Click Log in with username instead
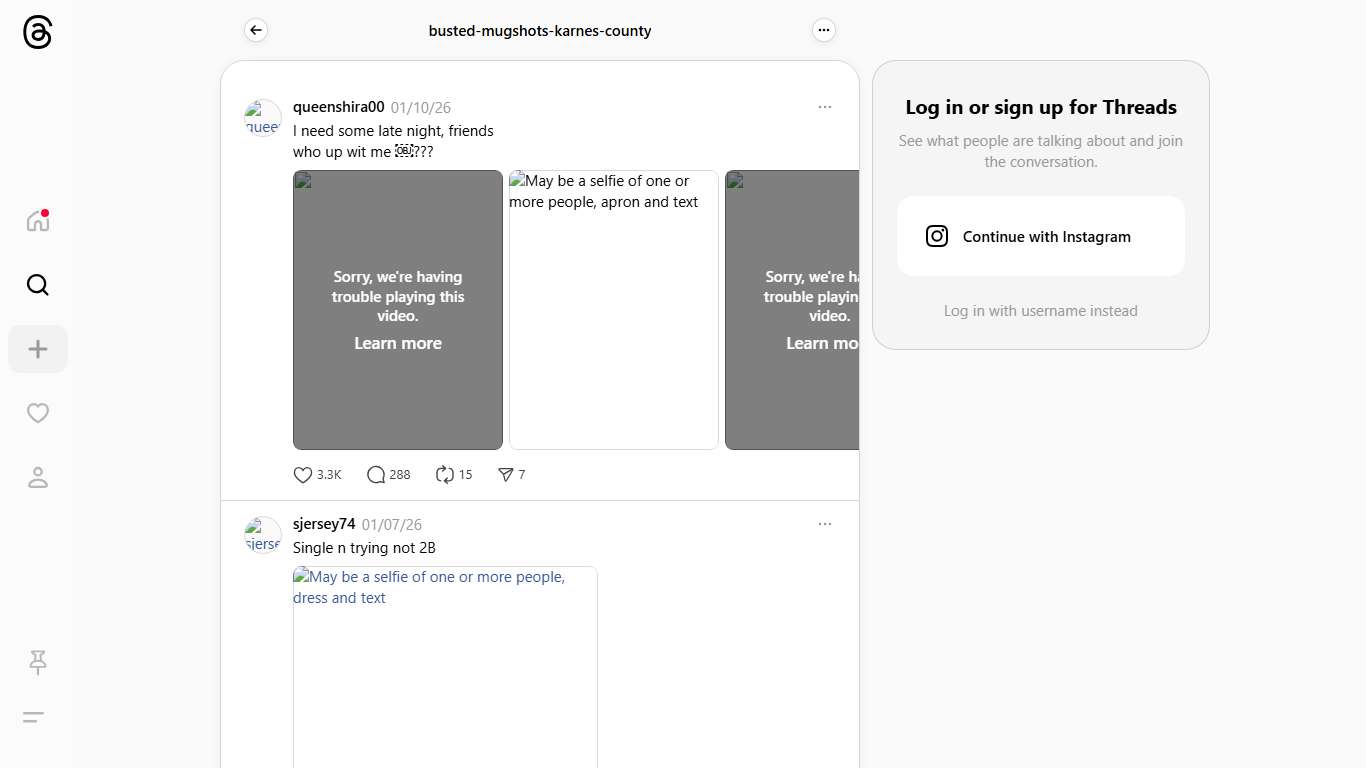This screenshot has width=1366, height=768. tap(1040, 311)
